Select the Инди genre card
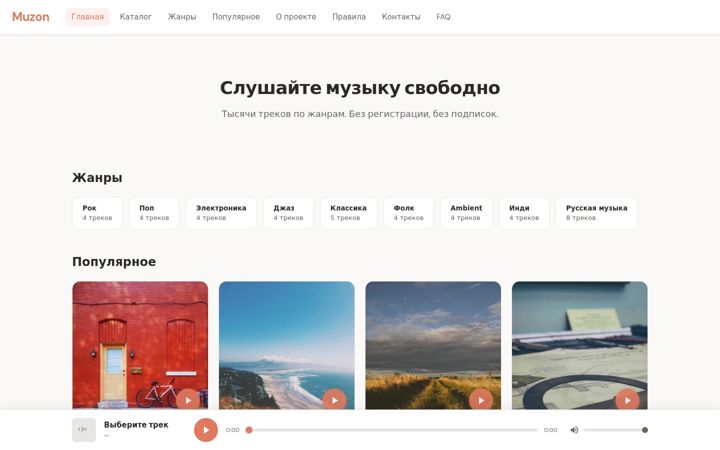 tap(524, 213)
